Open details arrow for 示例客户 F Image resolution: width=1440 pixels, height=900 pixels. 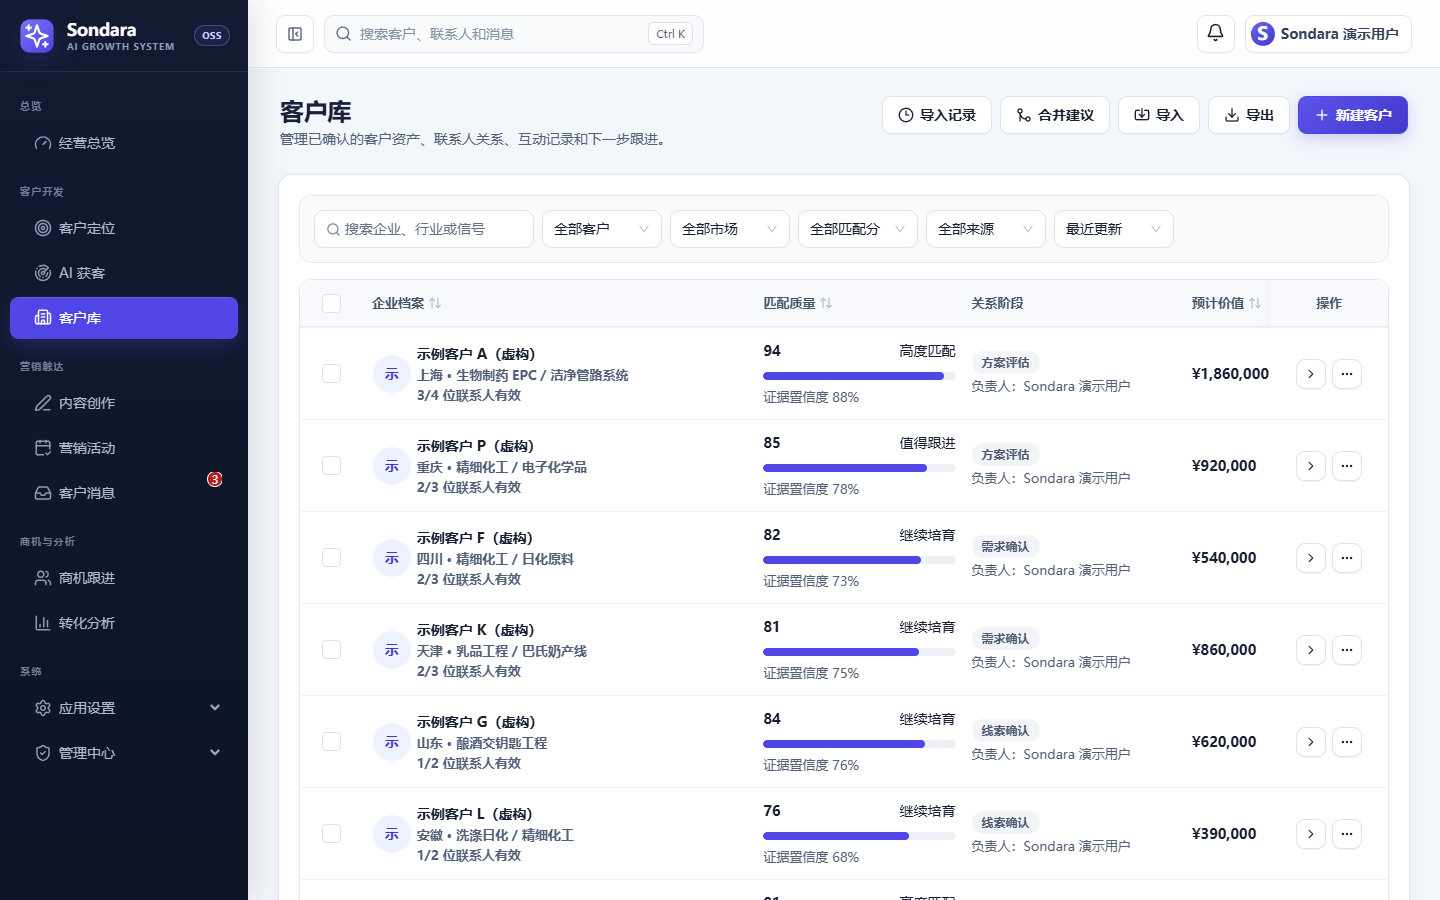[x=1311, y=558]
